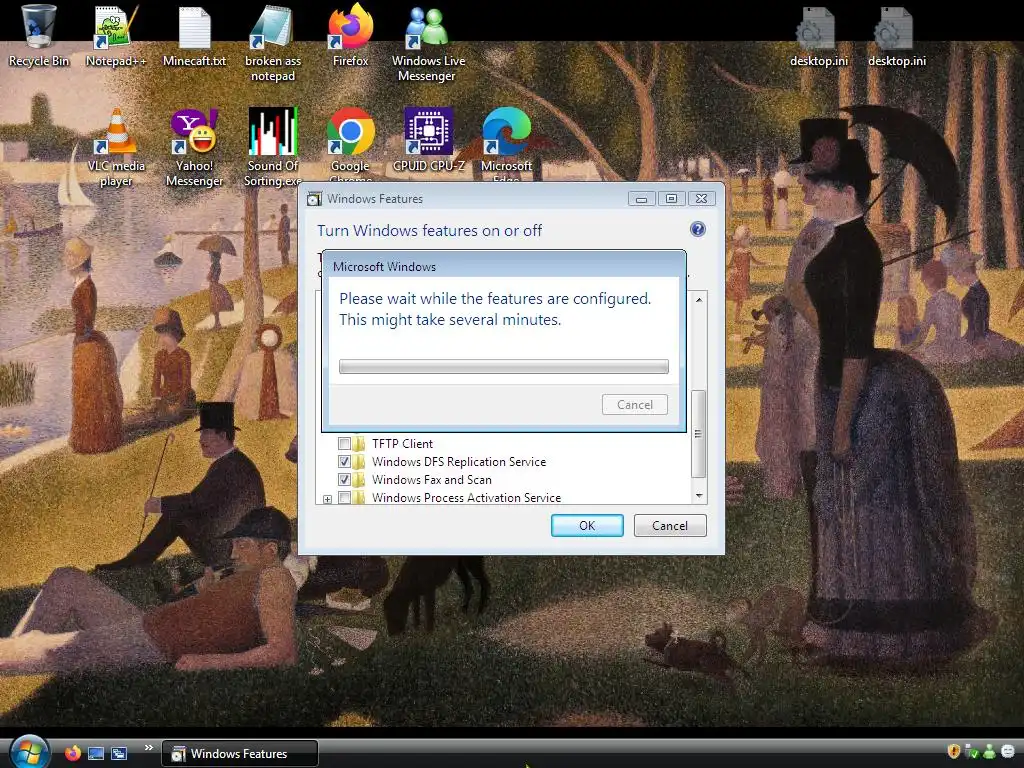This screenshot has height=768, width=1024.
Task: Click OK in Windows Features dialog
Action: click(x=587, y=526)
